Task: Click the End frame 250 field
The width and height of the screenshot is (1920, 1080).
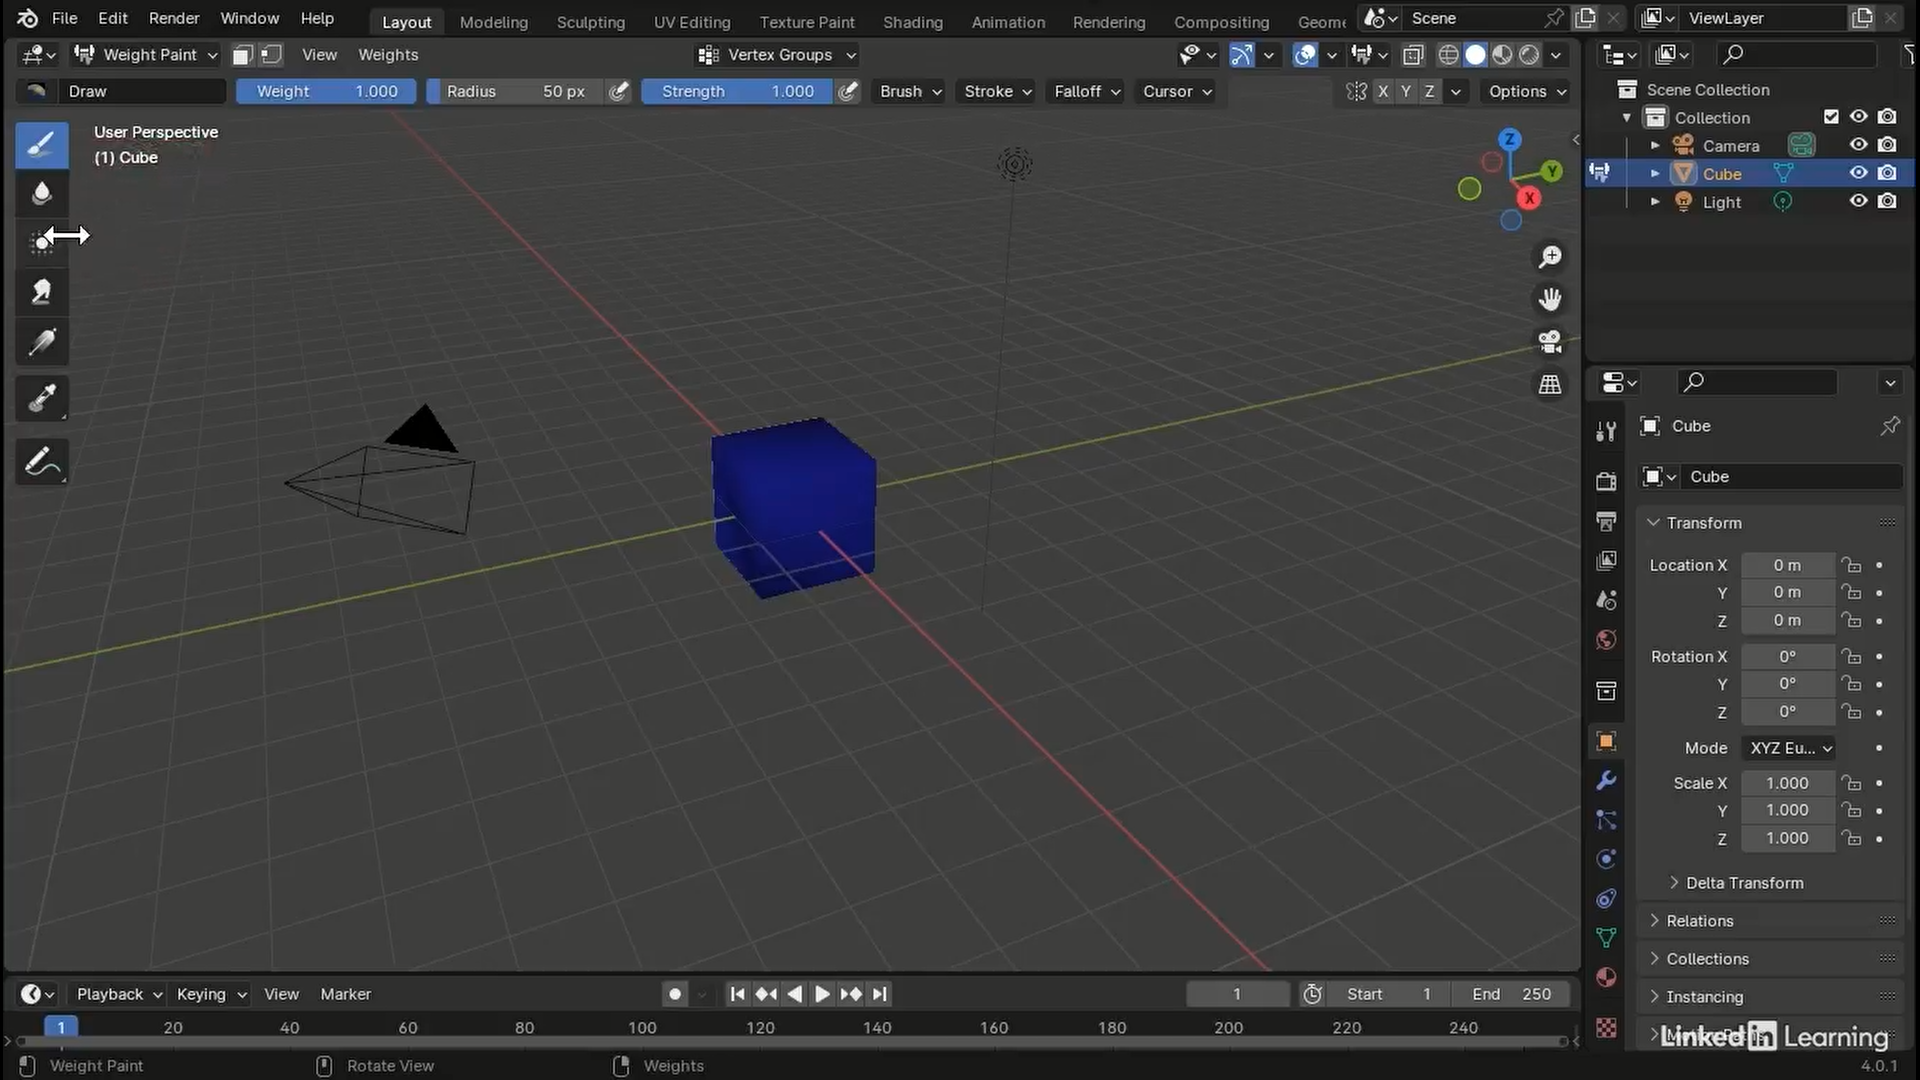Action: tap(1511, 994)
